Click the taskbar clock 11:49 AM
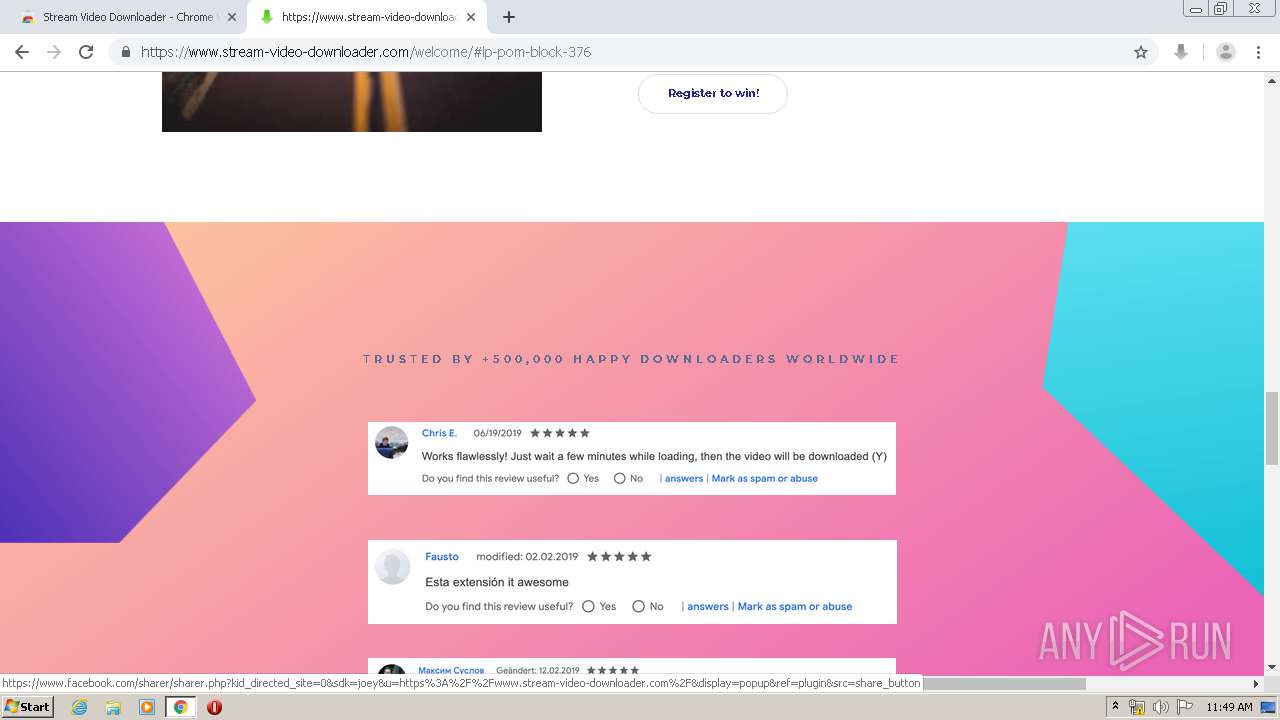This screenshot has height=720, width=1280. [x=1230, y=707]
